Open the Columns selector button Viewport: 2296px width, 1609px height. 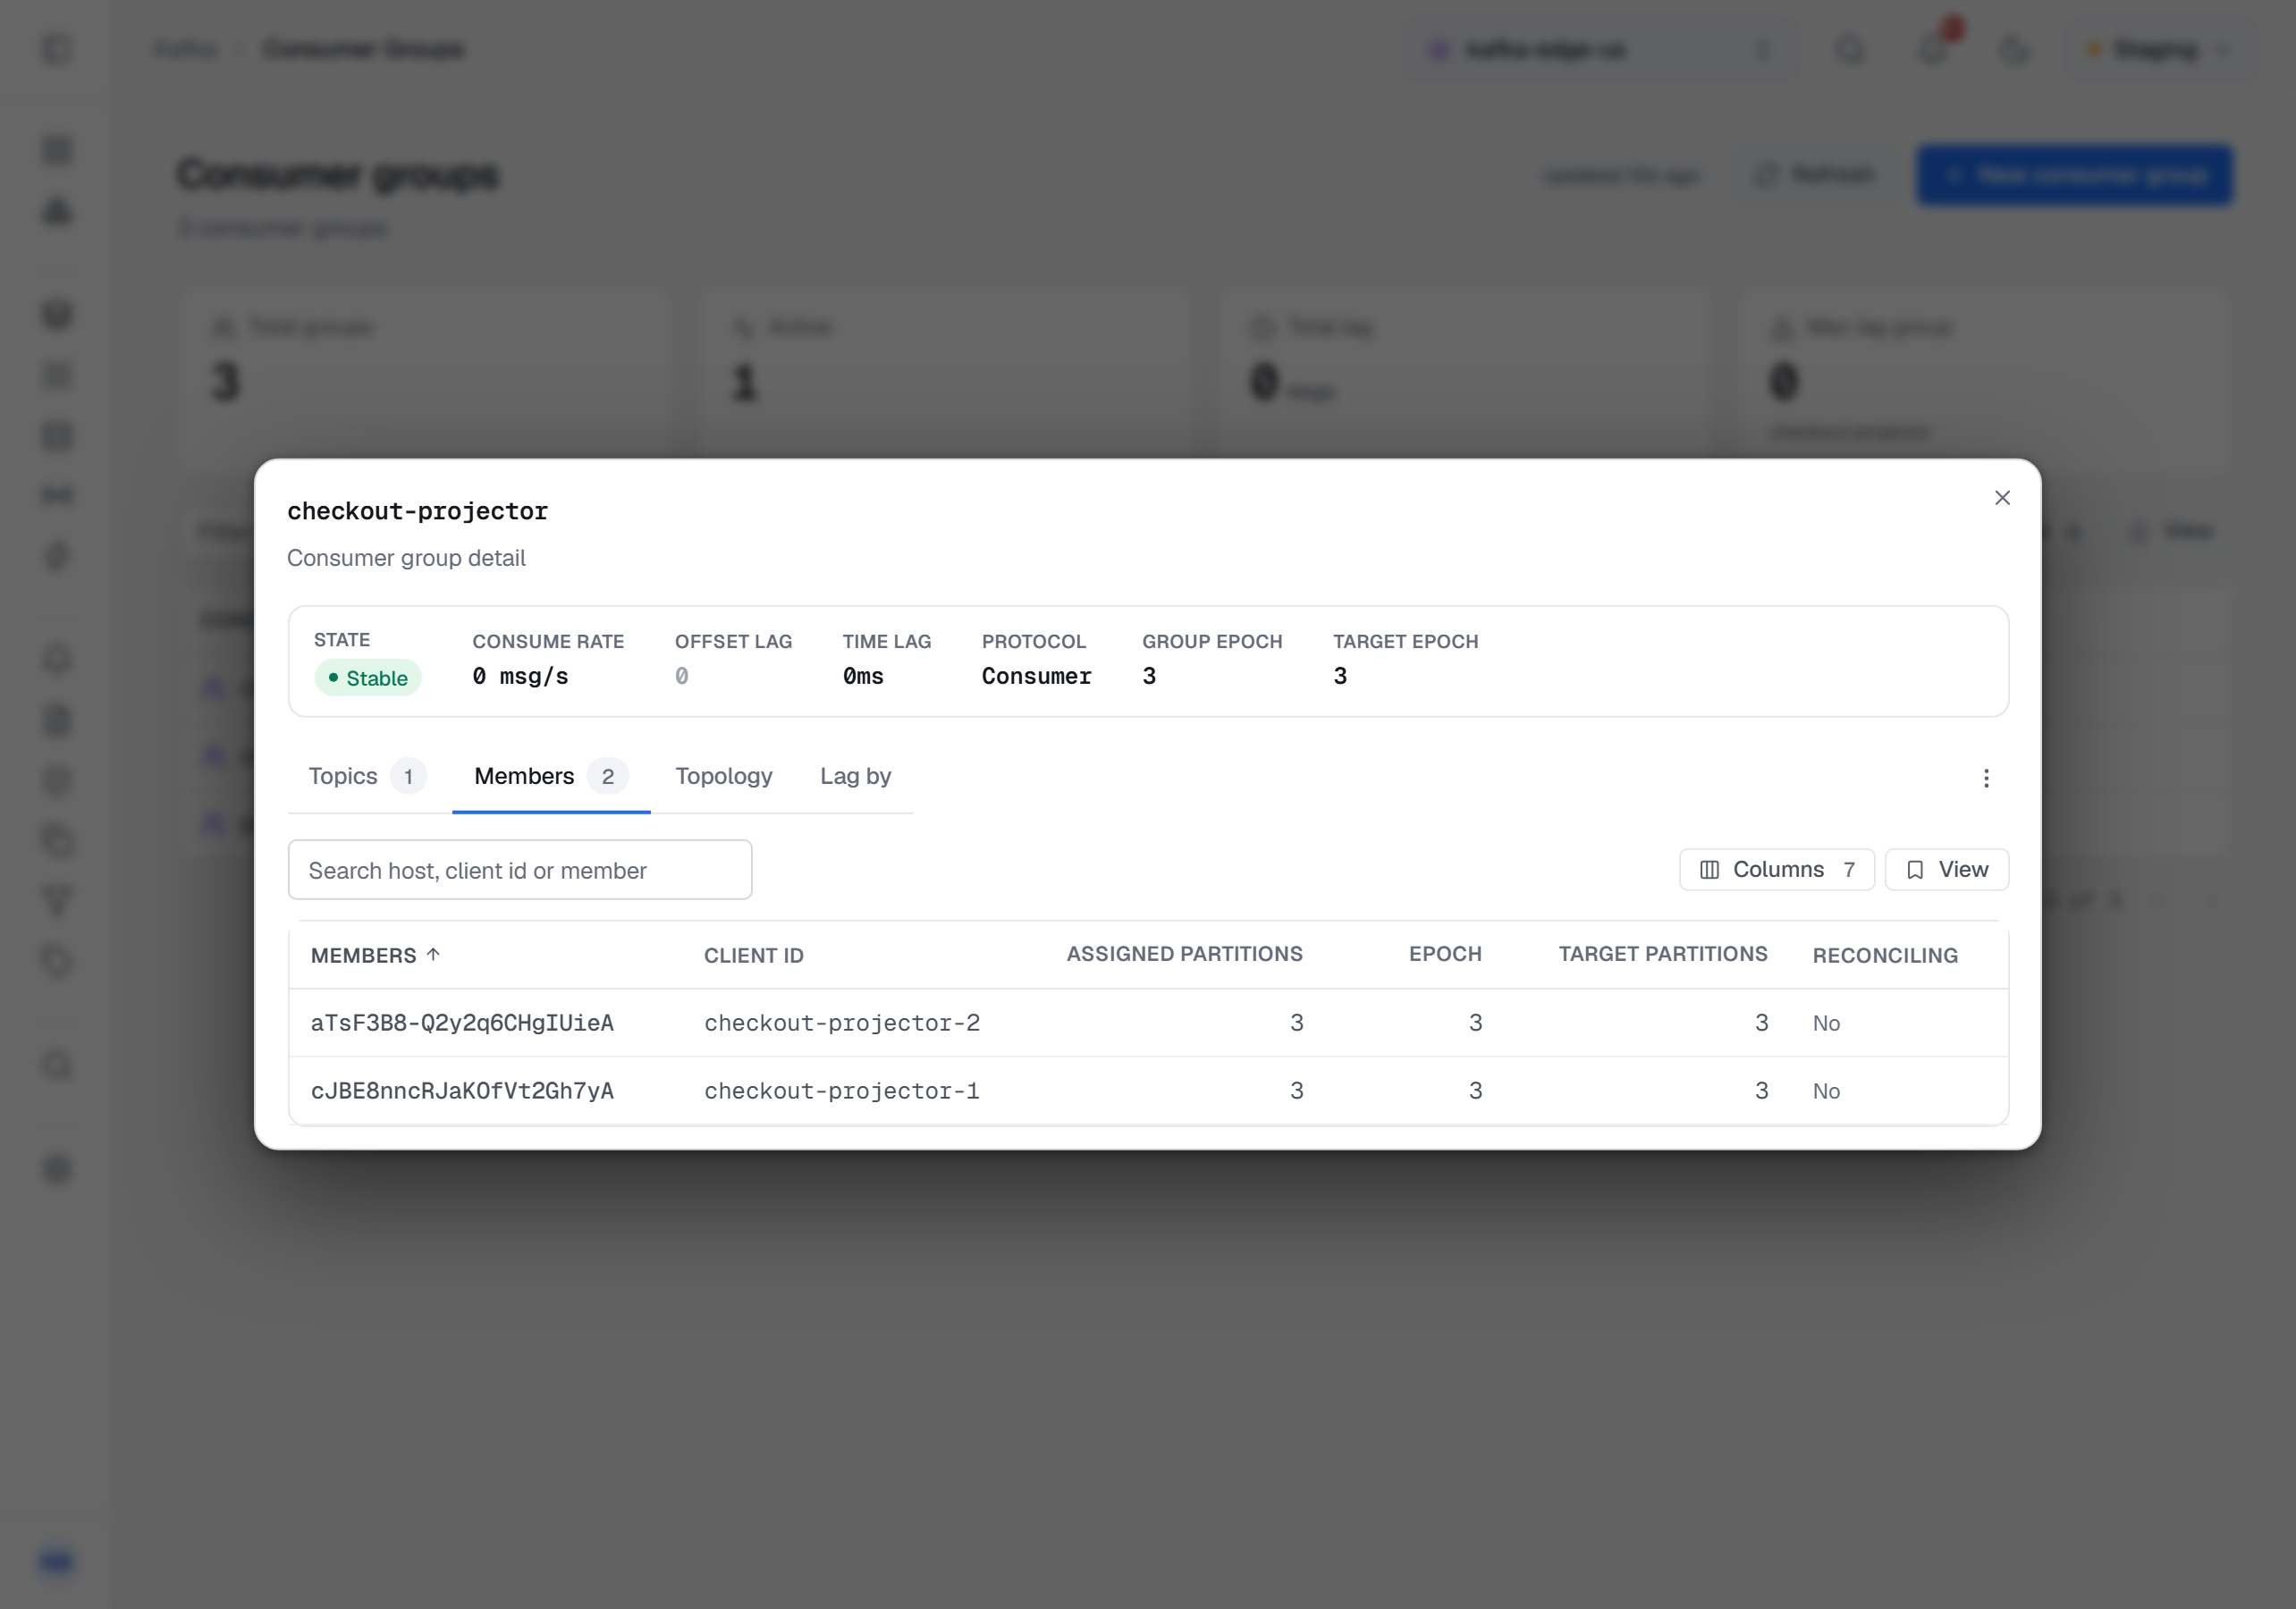[1777, 869]
